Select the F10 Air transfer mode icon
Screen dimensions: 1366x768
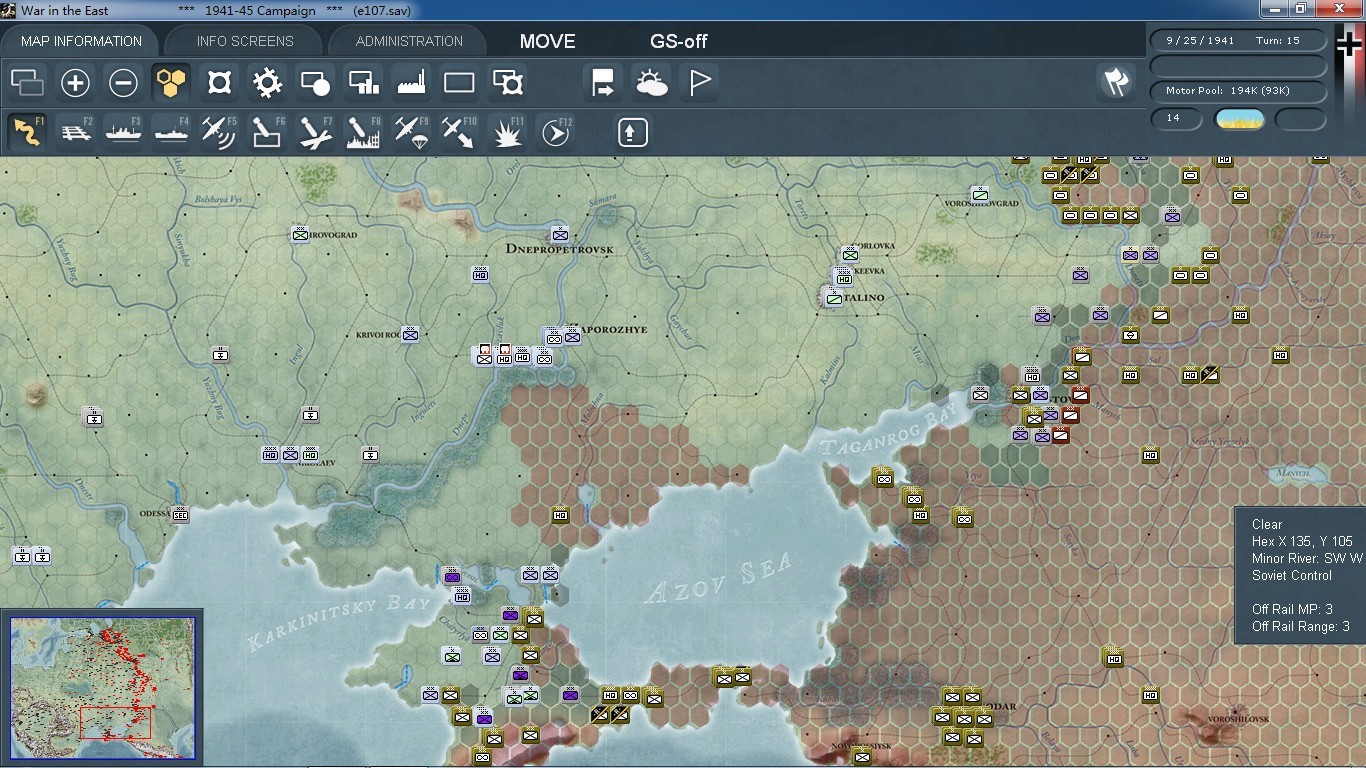click(459, 132)
